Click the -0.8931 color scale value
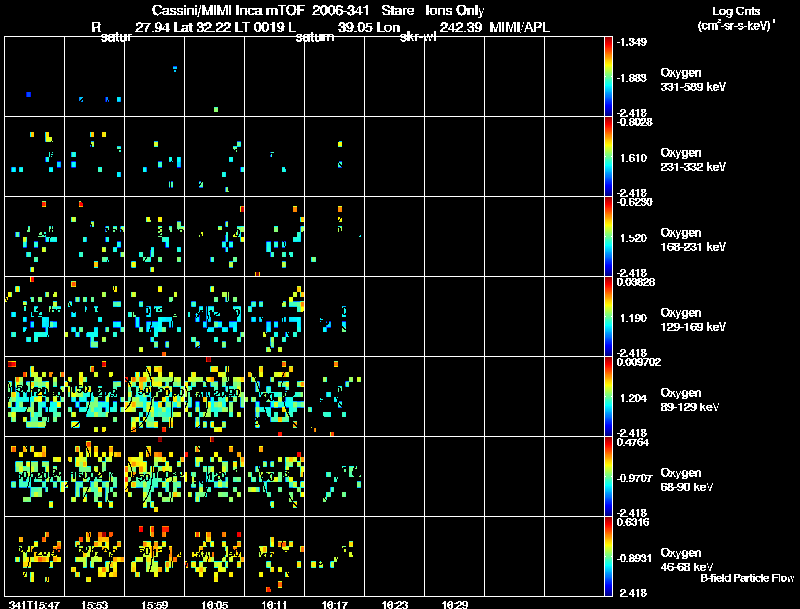800x609 pixels. [634, 558]
